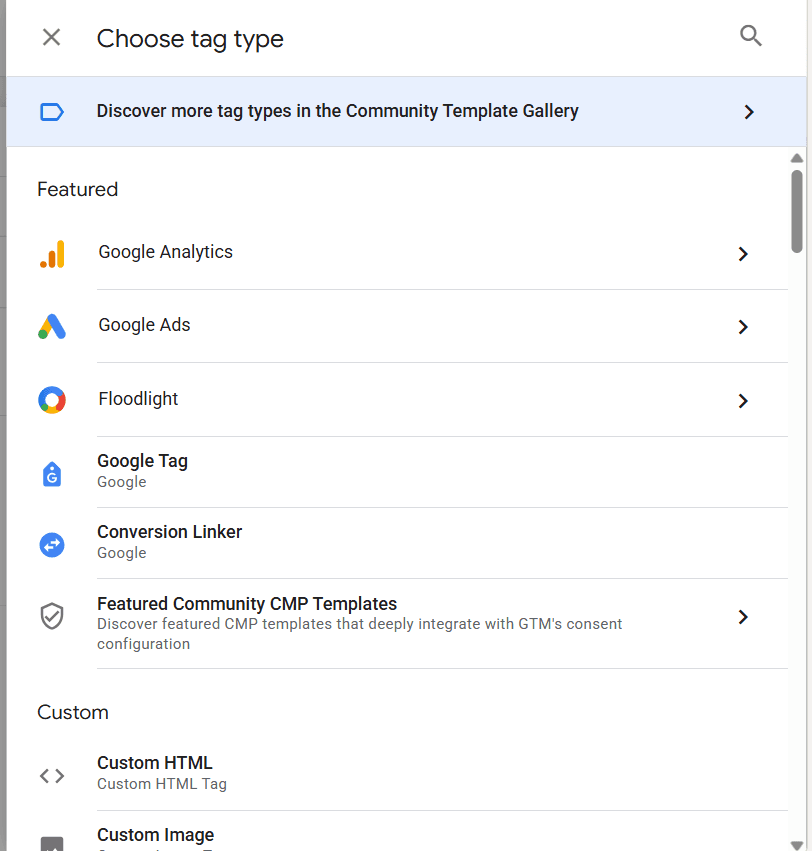Click the Floodlight ring icon
Image resolution: width=812 pixels, height=851 pixels.
pyautogui.click(x=52, y=400)
